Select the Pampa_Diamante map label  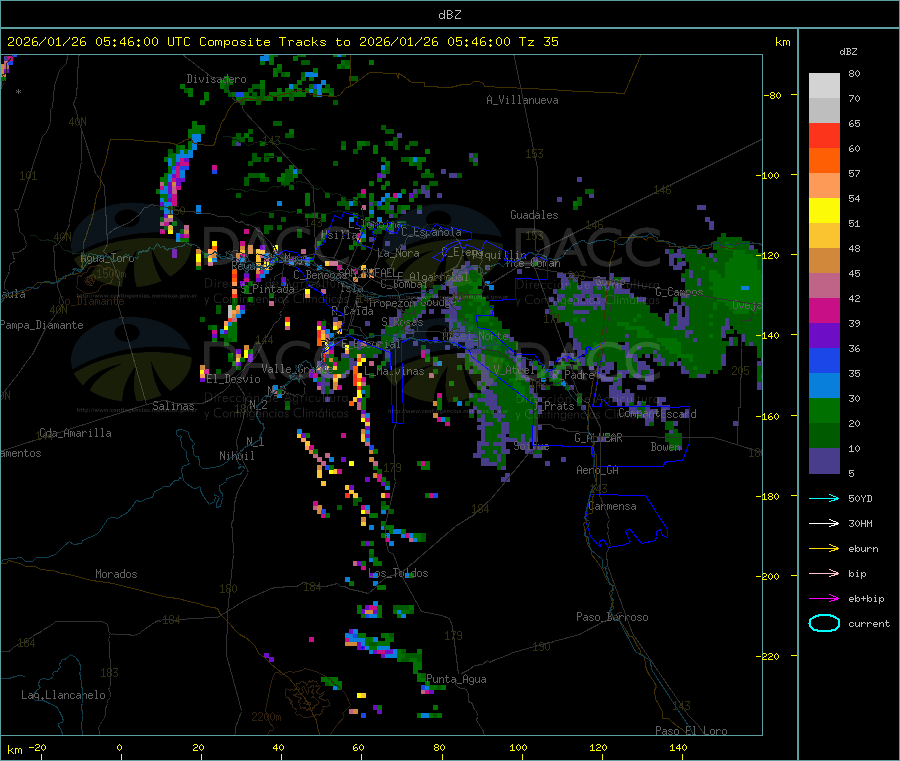(x=41, y=325)
